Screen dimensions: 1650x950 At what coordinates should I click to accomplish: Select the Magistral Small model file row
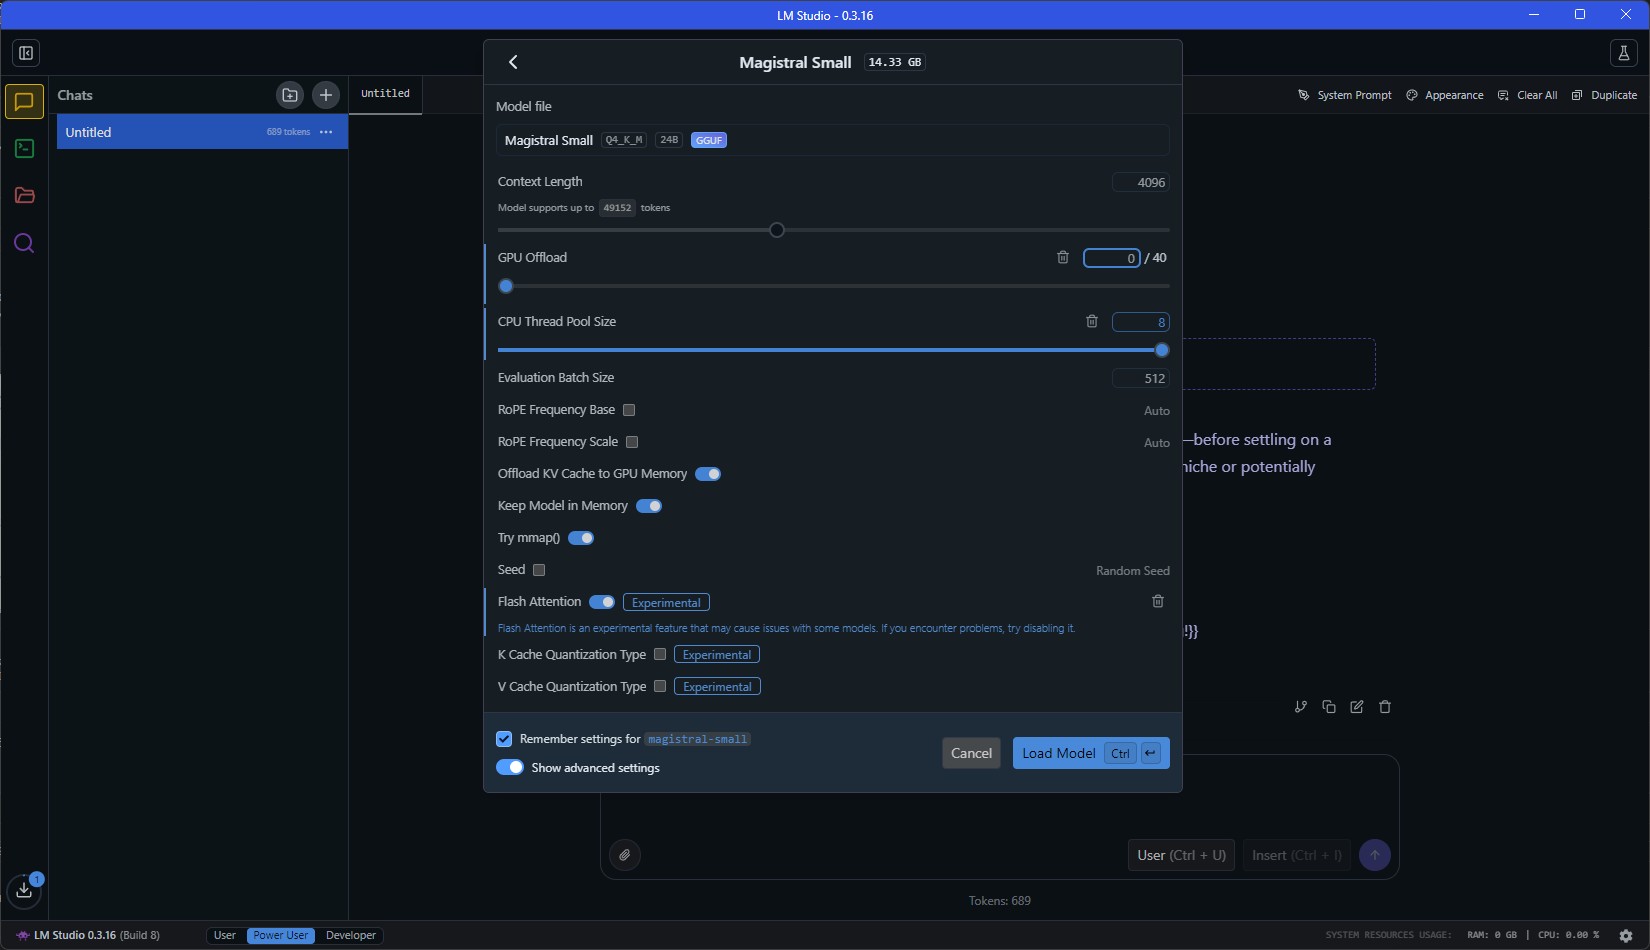pos(833,140)
